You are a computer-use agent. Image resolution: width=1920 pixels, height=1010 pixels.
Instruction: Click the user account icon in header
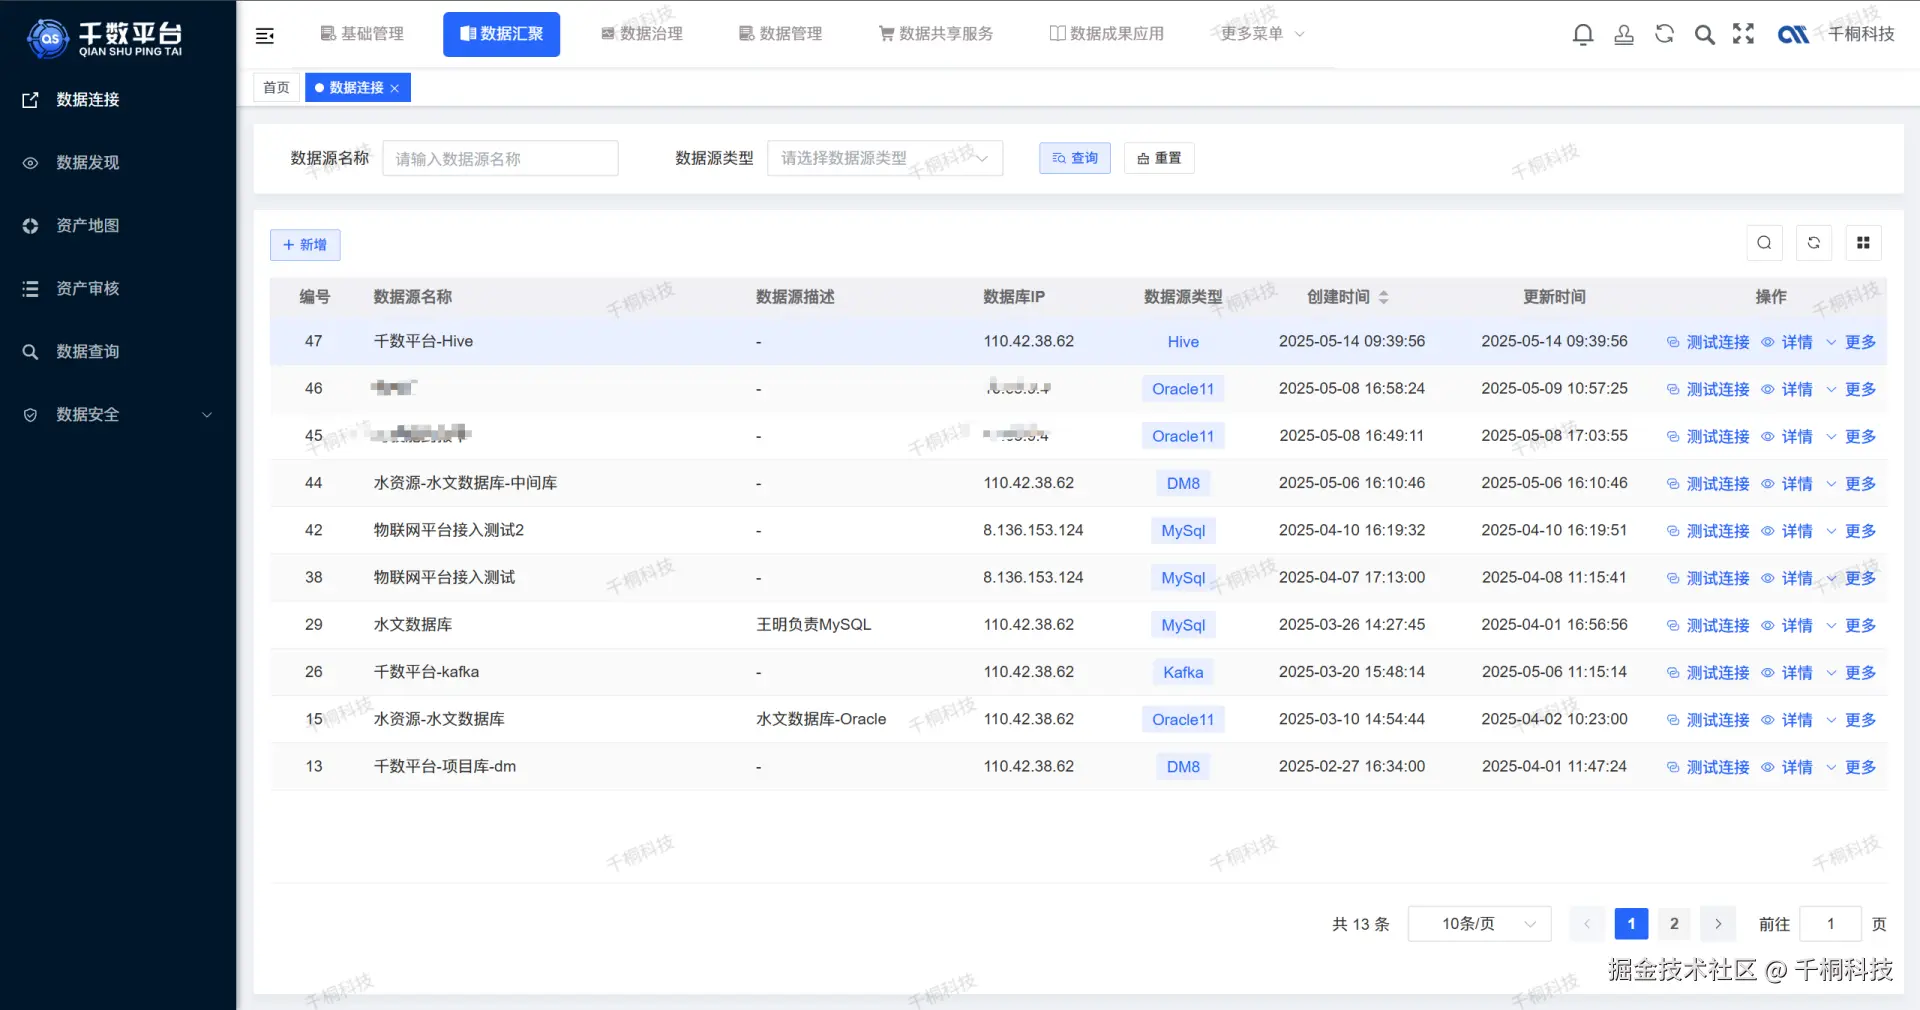1624,35
